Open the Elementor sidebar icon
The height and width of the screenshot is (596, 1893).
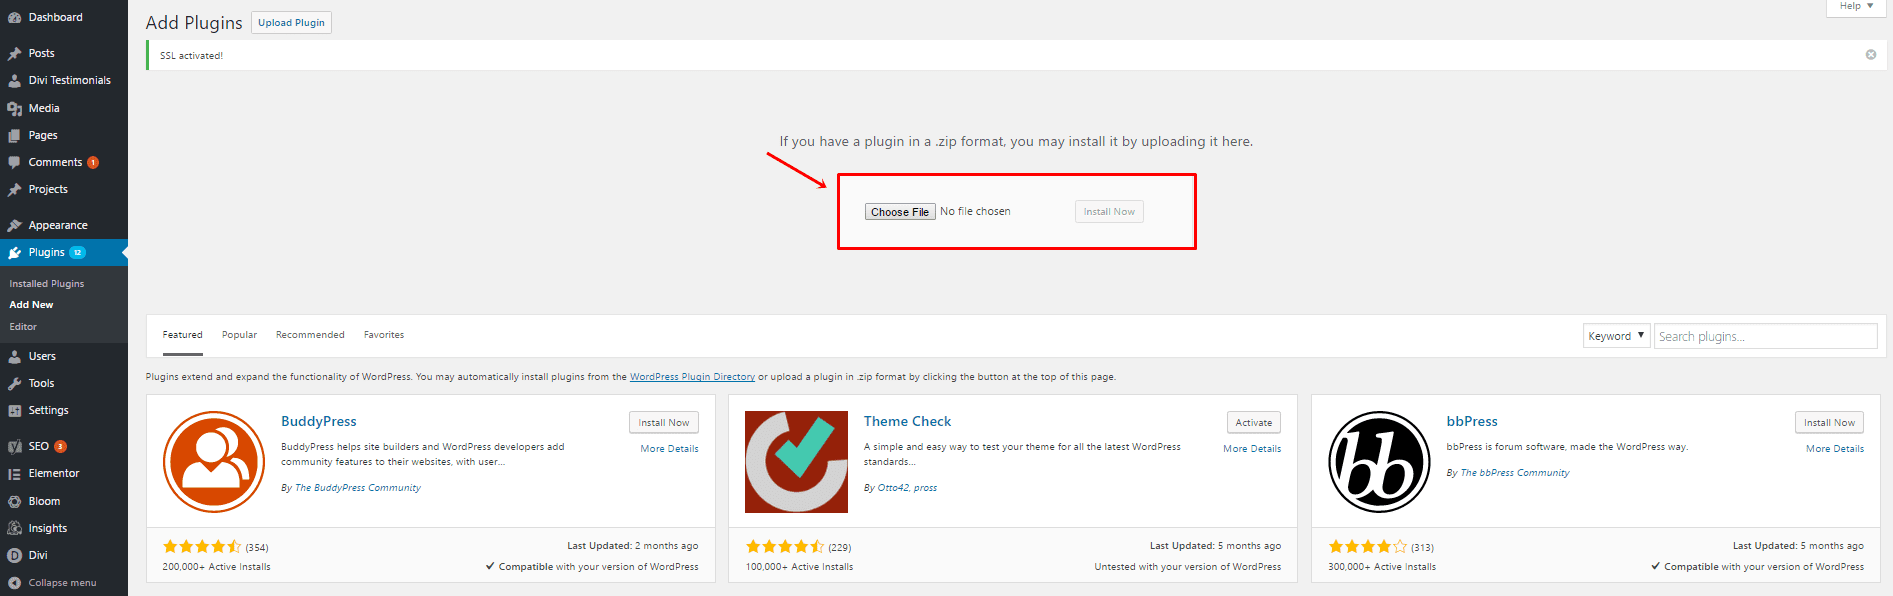click(14, 474)
